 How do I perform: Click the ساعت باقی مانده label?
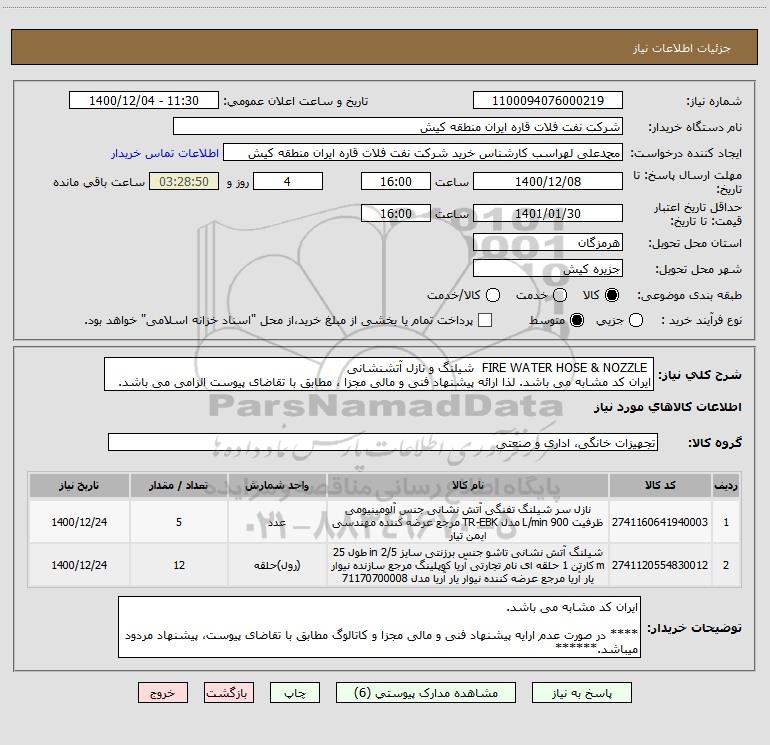(99, 182)
